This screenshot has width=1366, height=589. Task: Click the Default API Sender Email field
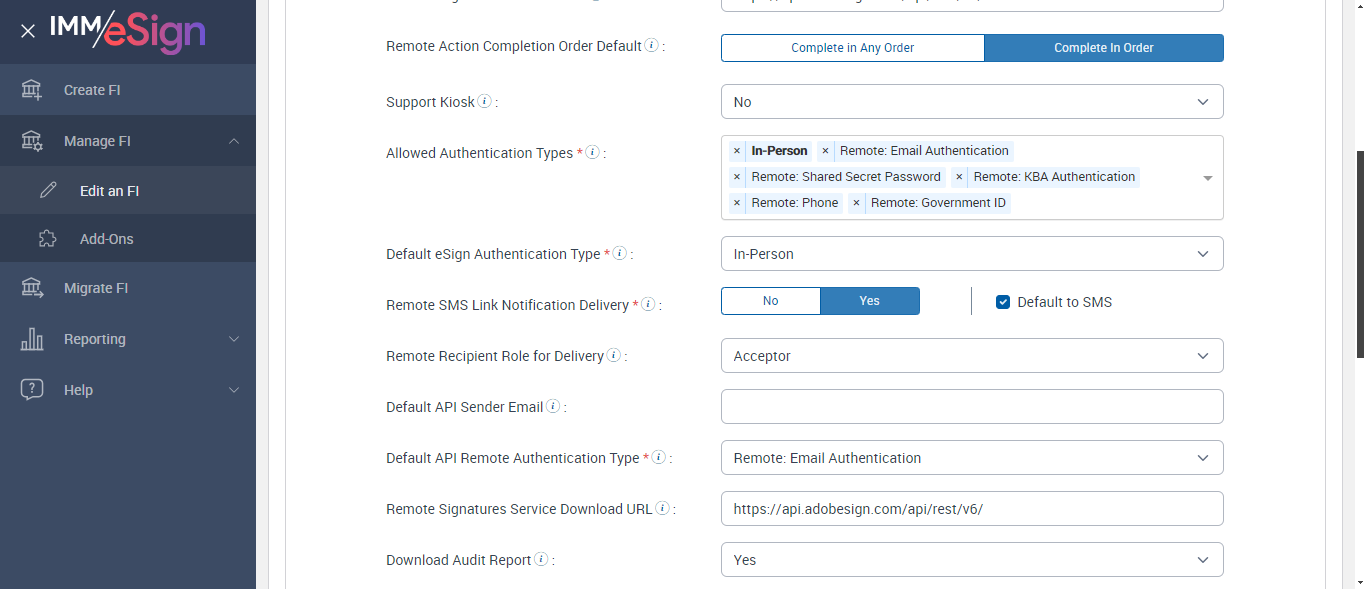[x=971, y=407]
